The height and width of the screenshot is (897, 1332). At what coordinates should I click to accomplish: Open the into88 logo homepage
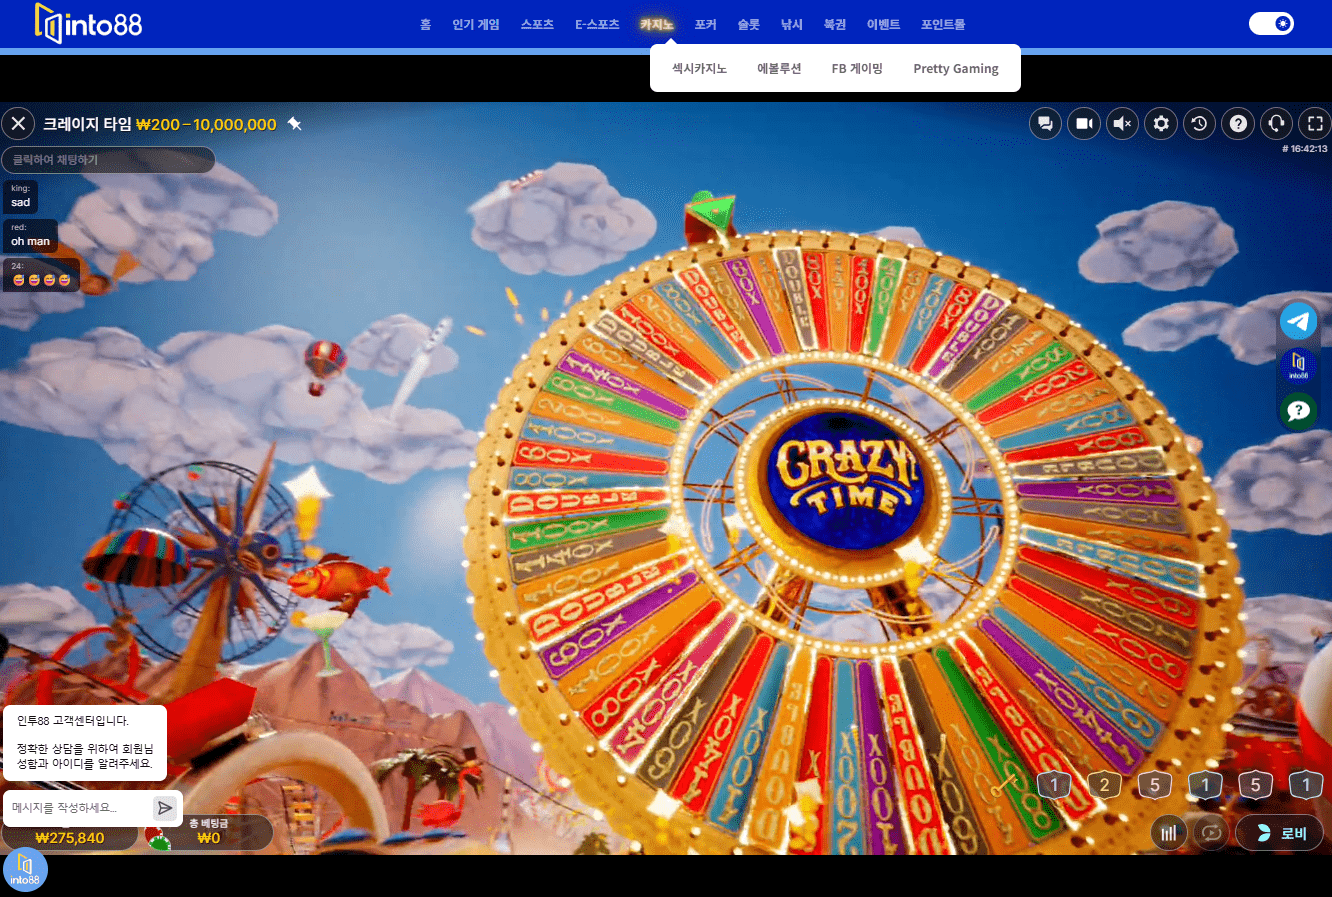click(88, 23)
